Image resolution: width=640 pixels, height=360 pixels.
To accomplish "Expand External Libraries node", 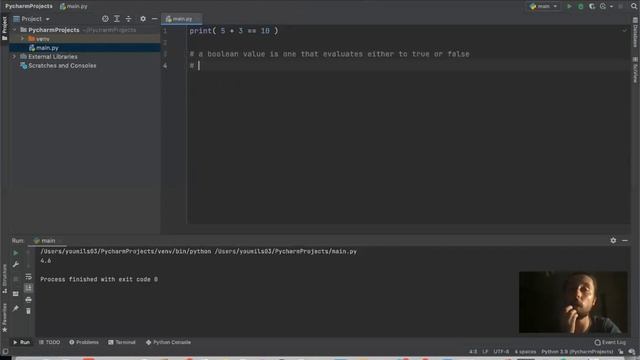I will point(15,57).
